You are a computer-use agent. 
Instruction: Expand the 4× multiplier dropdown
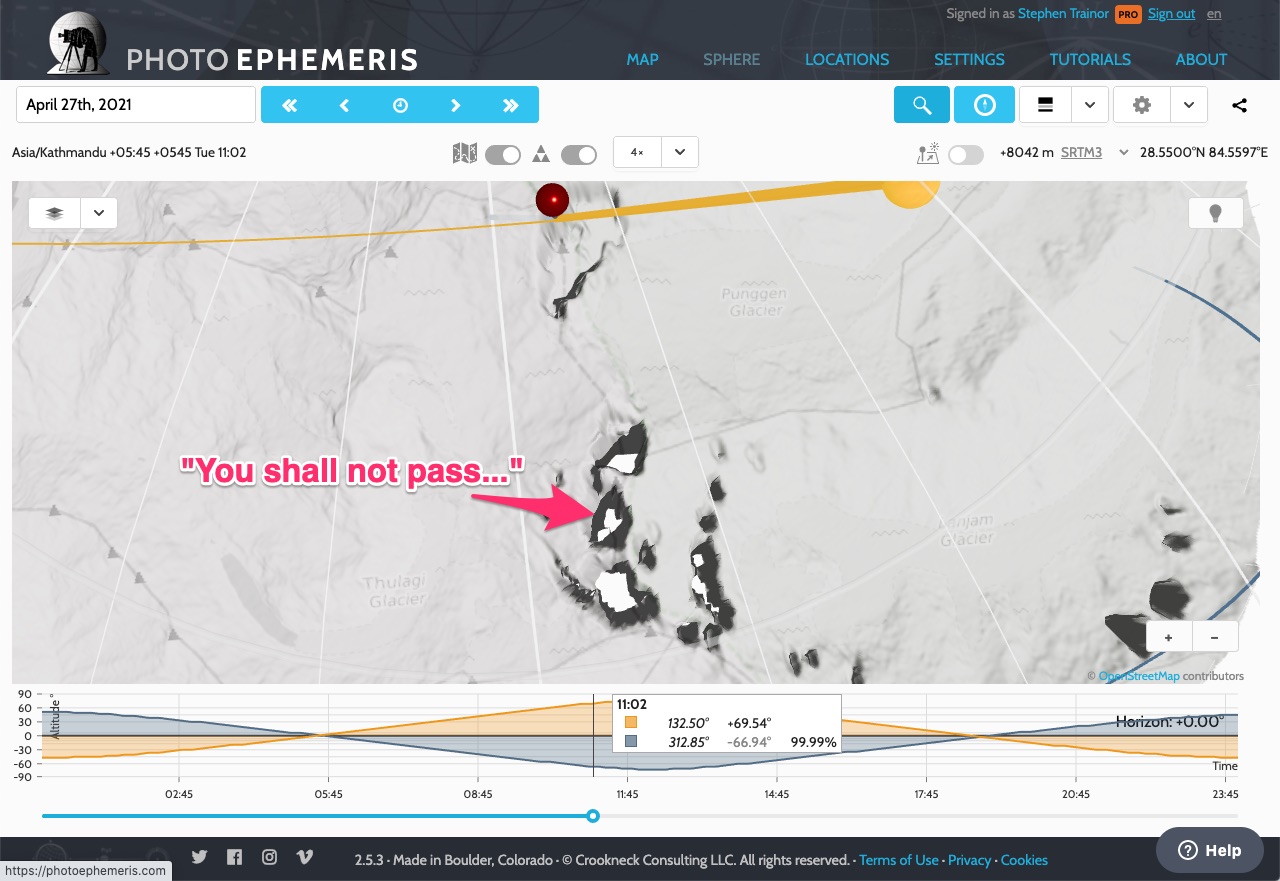(x=680, y=153)
